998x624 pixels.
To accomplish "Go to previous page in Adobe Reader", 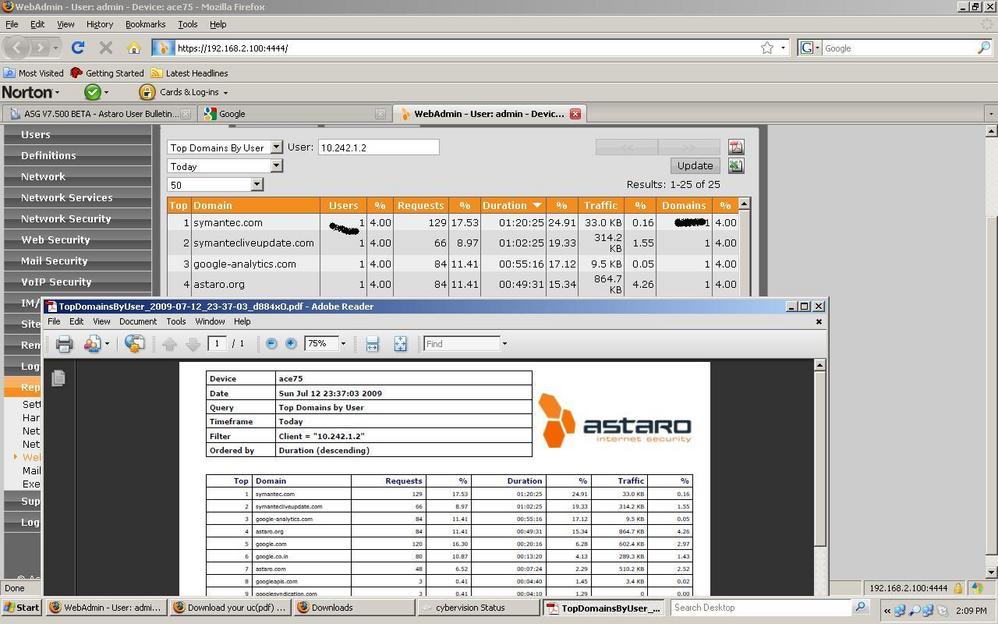I will point(169,344).
